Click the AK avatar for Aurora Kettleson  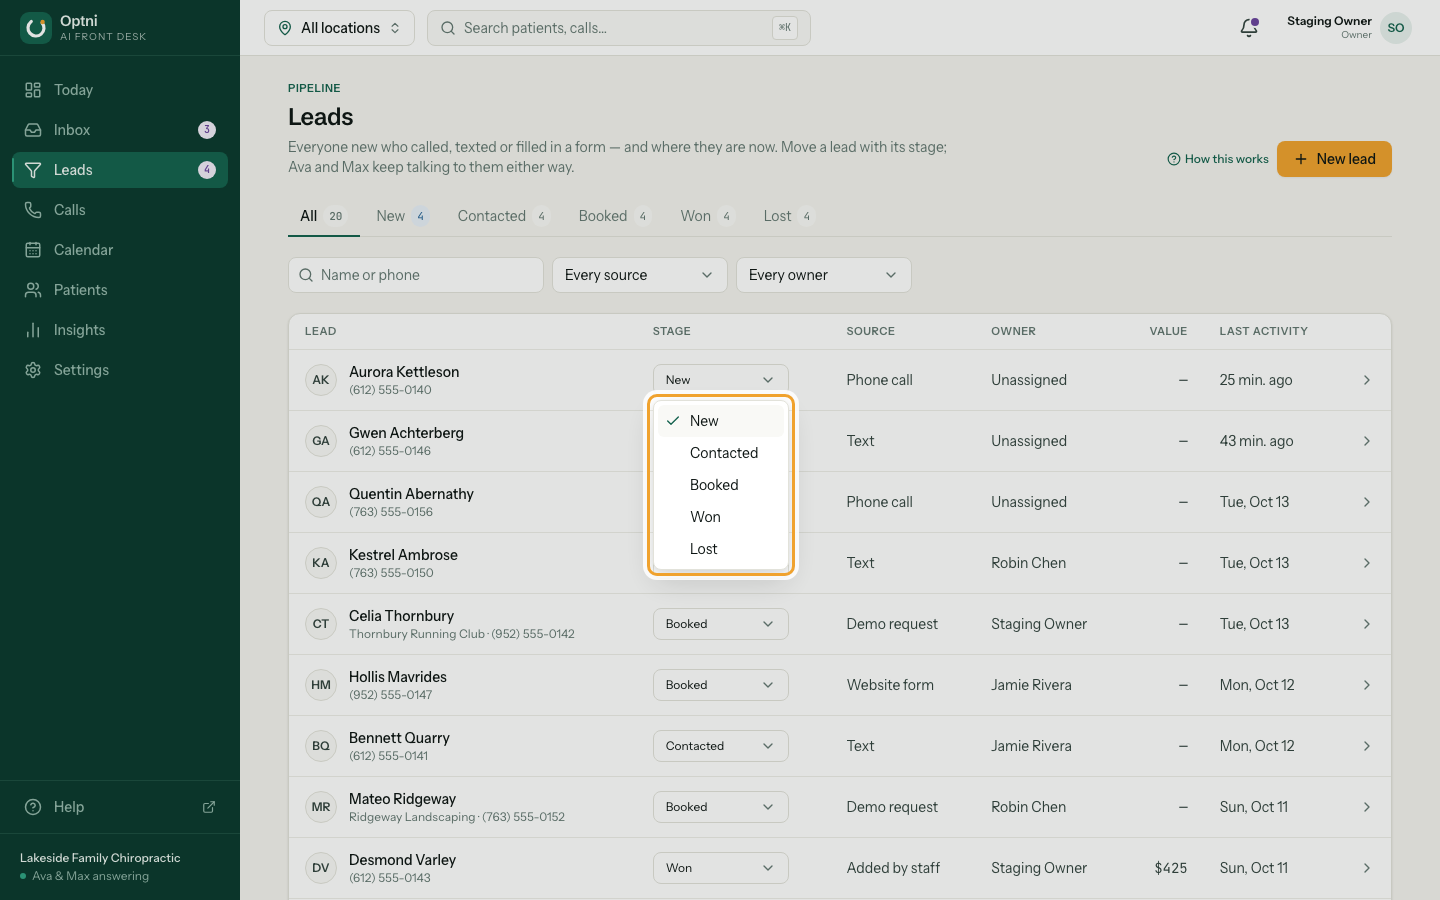[x=321, y=380]
